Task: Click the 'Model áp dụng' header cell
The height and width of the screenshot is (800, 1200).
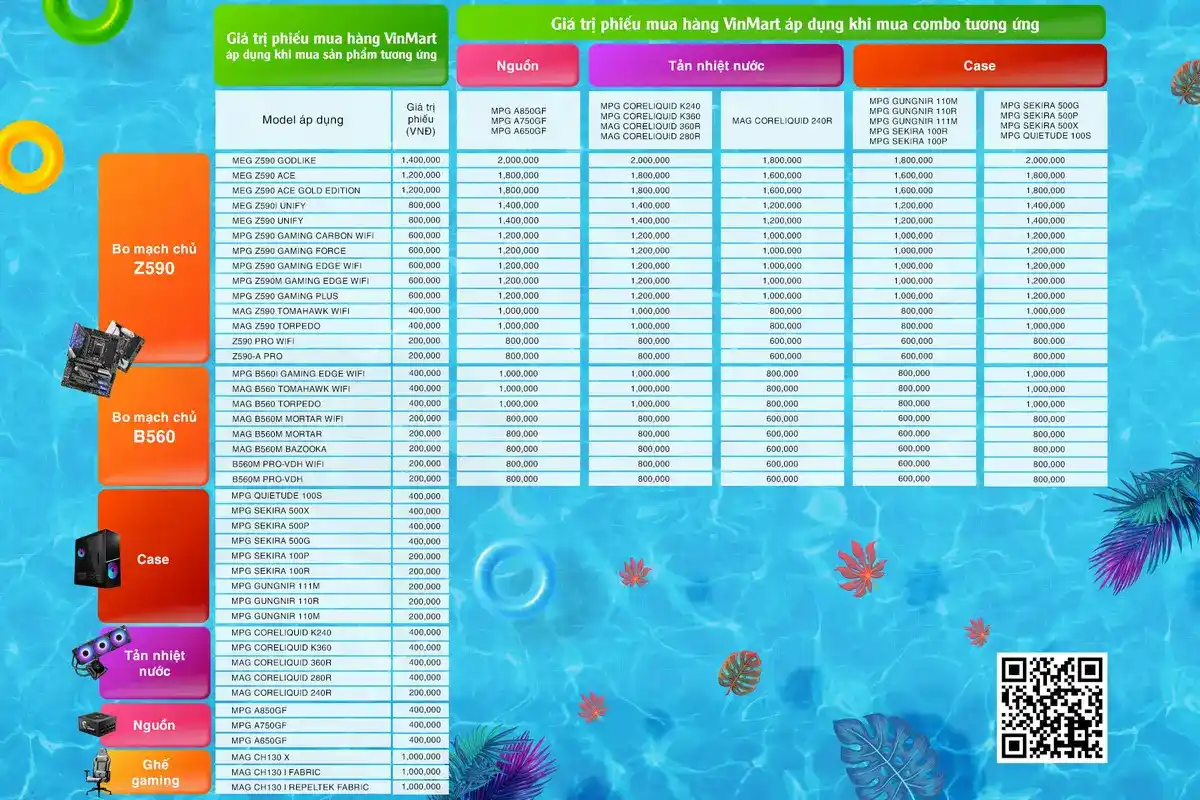Action: 303,120
